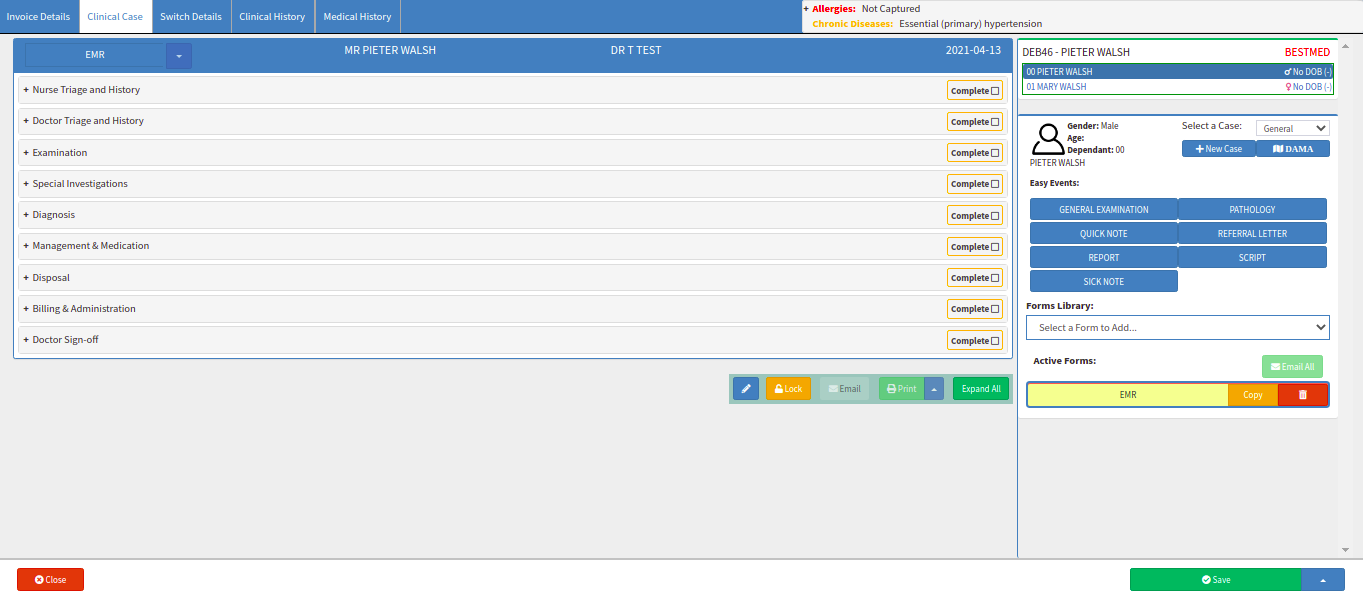
Task: Click the BESTMED scheme label
Action: 1307,52
